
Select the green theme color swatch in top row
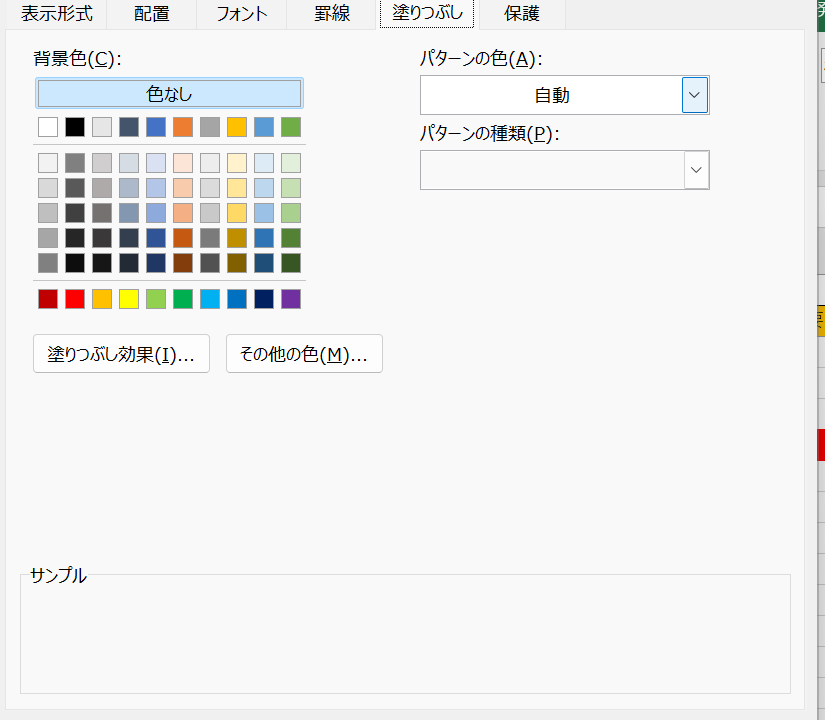(x=291, y=127)
